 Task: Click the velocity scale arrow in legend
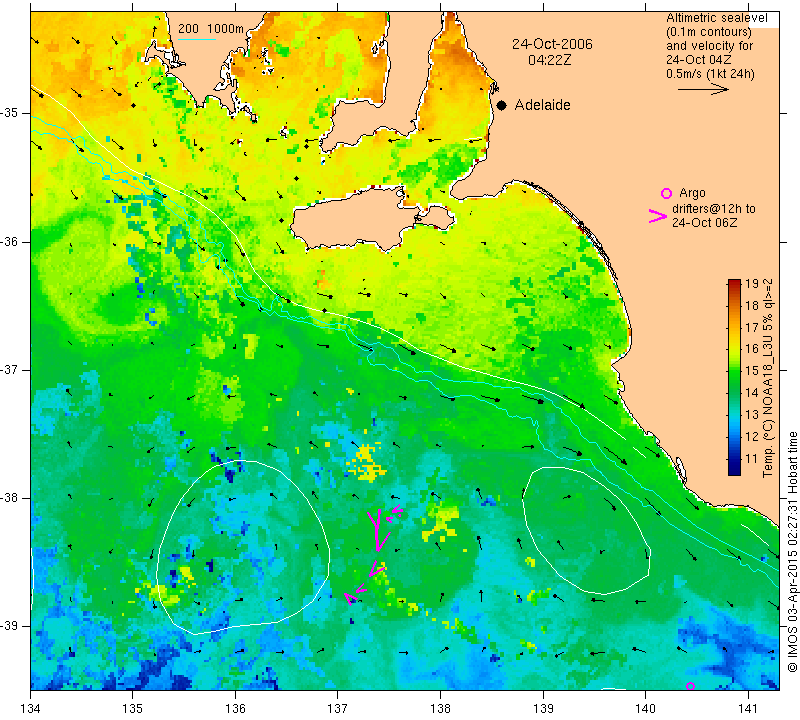click(703, 89)
